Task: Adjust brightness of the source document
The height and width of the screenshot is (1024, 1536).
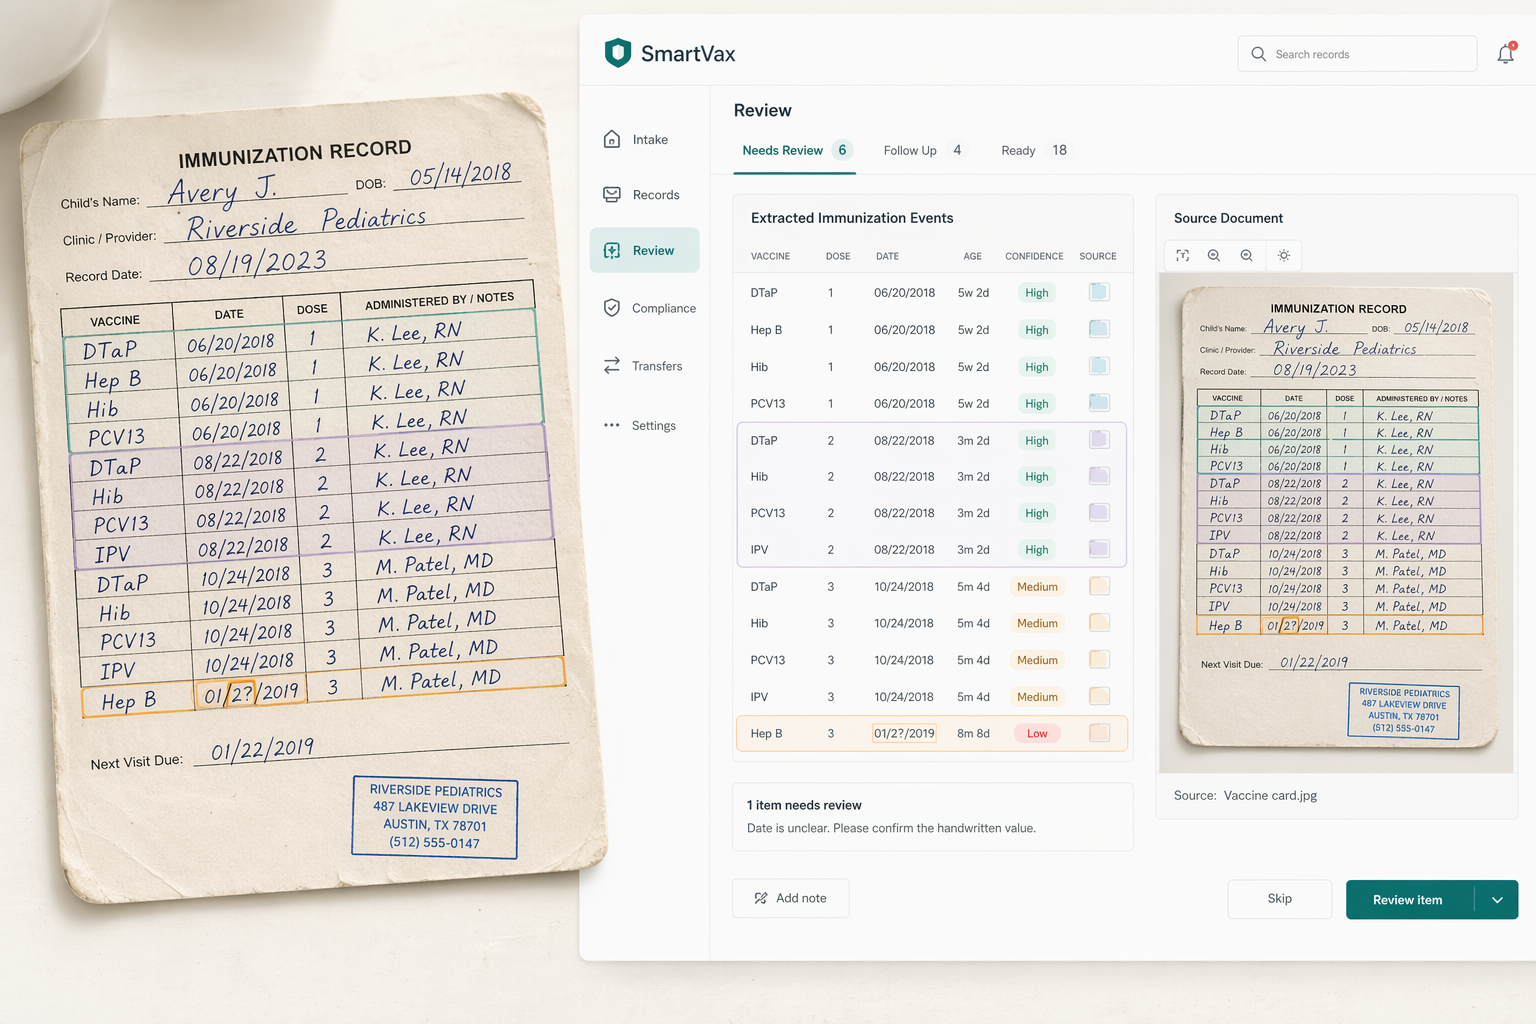Action: (x=1284, y=256)
